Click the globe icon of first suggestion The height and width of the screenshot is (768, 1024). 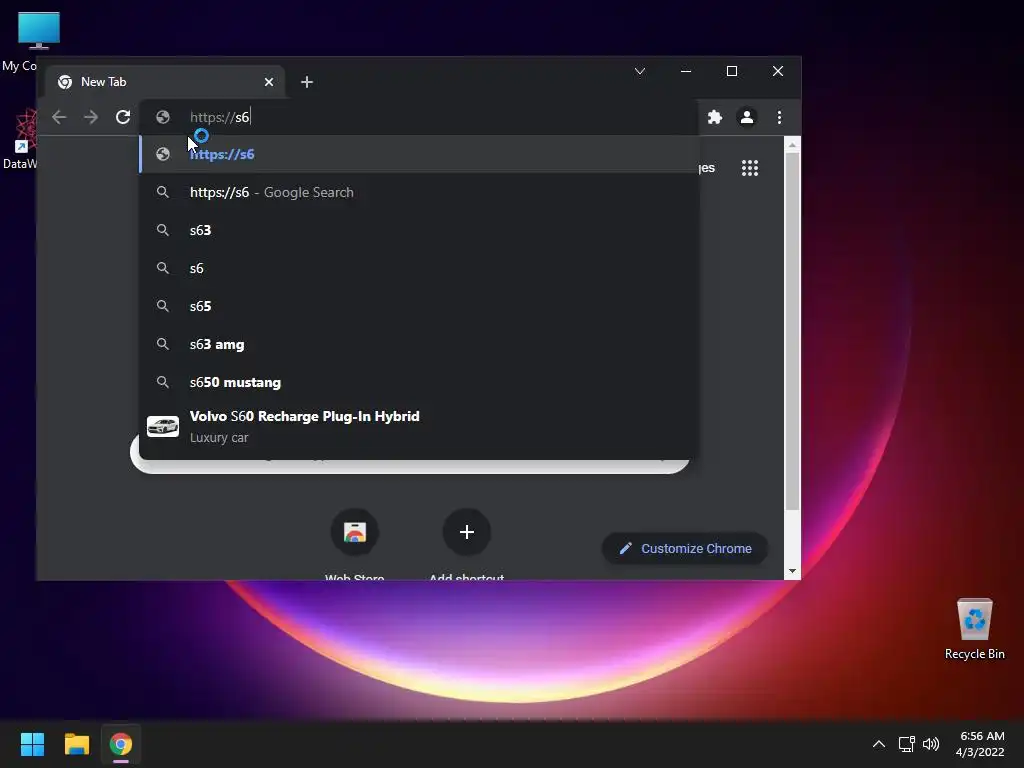tap(163, 153)
